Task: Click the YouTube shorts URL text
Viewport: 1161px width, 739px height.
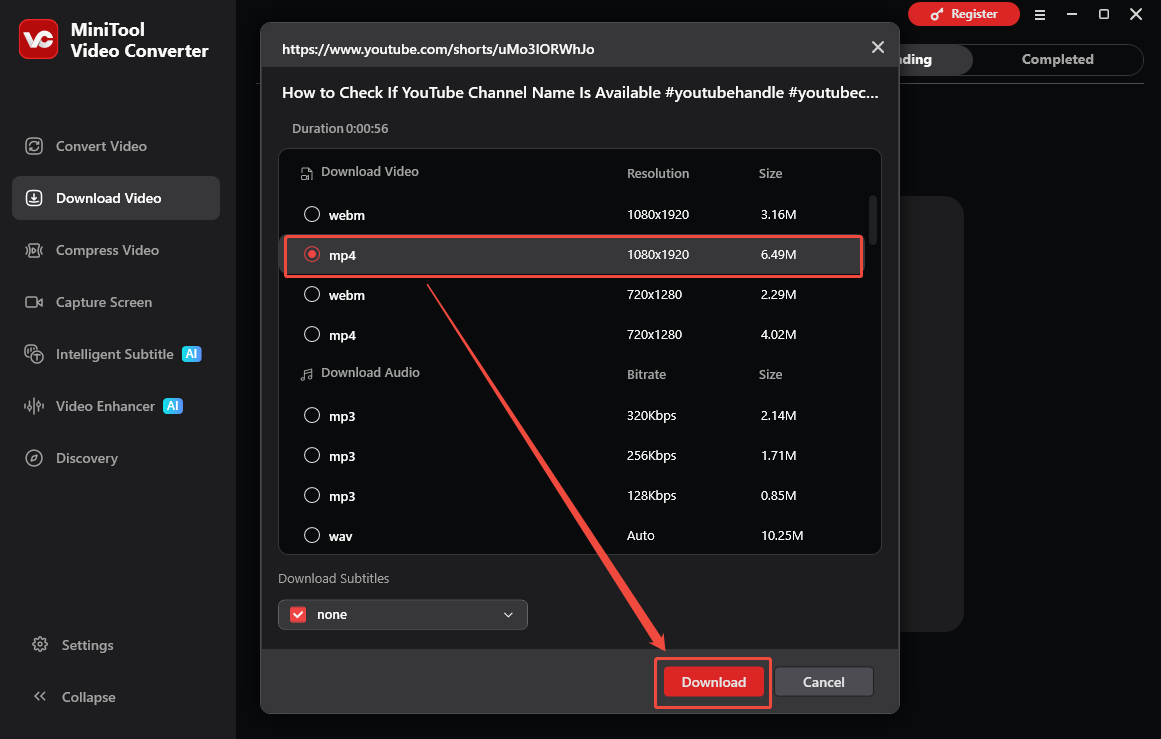Action: (x=438, y=49)
